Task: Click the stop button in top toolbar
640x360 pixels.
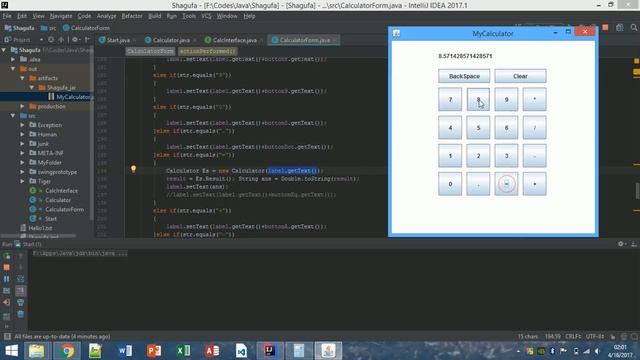Action: click(x=605, y=27)
